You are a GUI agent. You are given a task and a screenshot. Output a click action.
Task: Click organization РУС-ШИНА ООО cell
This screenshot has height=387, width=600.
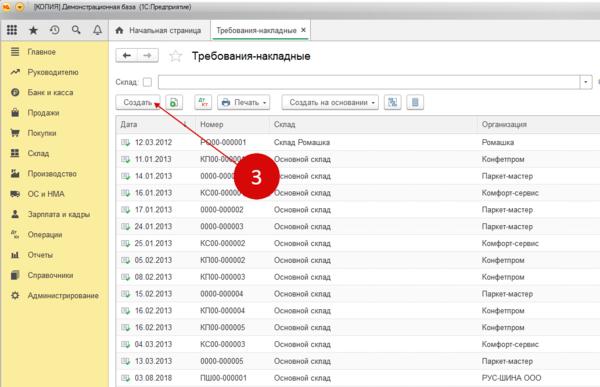coord(511,378)
